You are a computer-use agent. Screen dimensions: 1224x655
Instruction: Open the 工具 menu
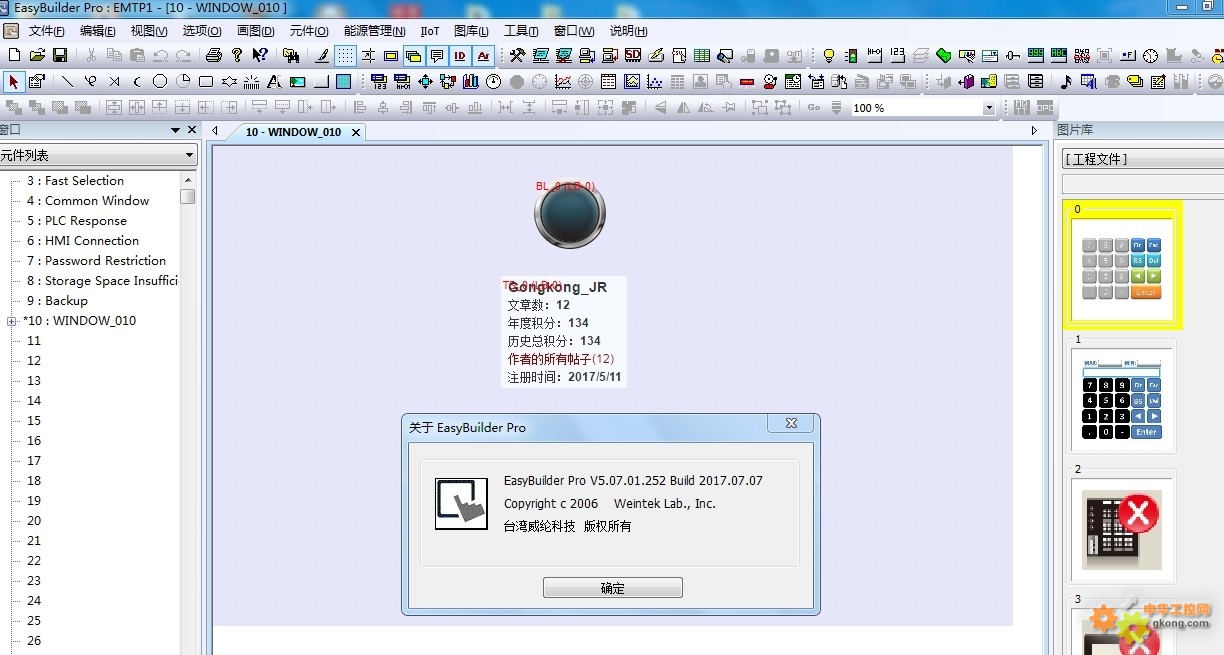click(x=521, y=31)
